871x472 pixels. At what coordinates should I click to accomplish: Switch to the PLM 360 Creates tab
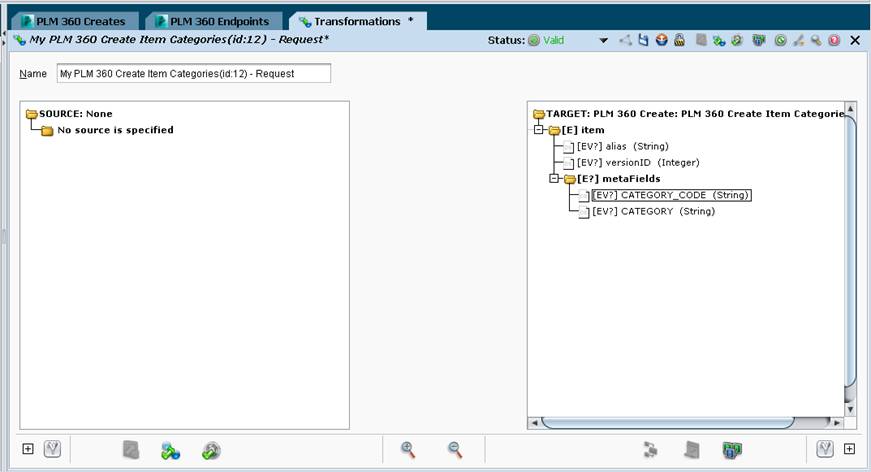tap(73, 21)
